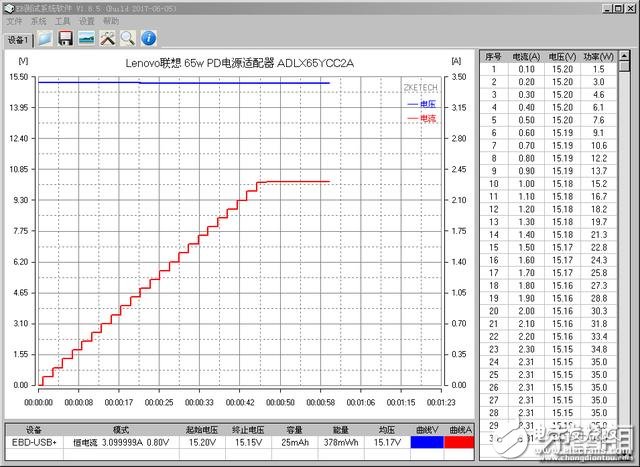This screenshot has height=467, width=640.
Task: Switch to the 设备1 tab
Action: (x=18, y=40)
